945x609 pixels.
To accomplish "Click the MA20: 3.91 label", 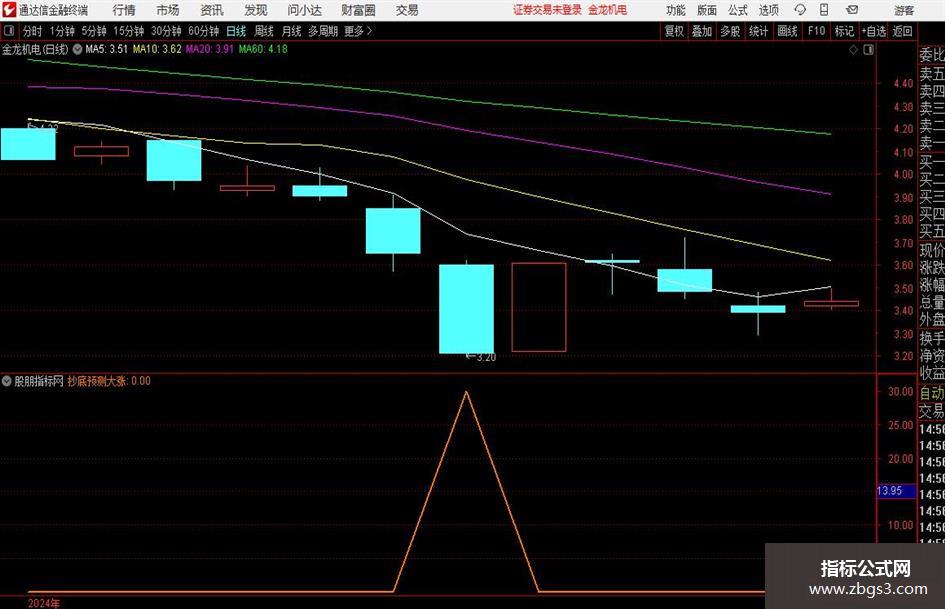I will point(209,49).
